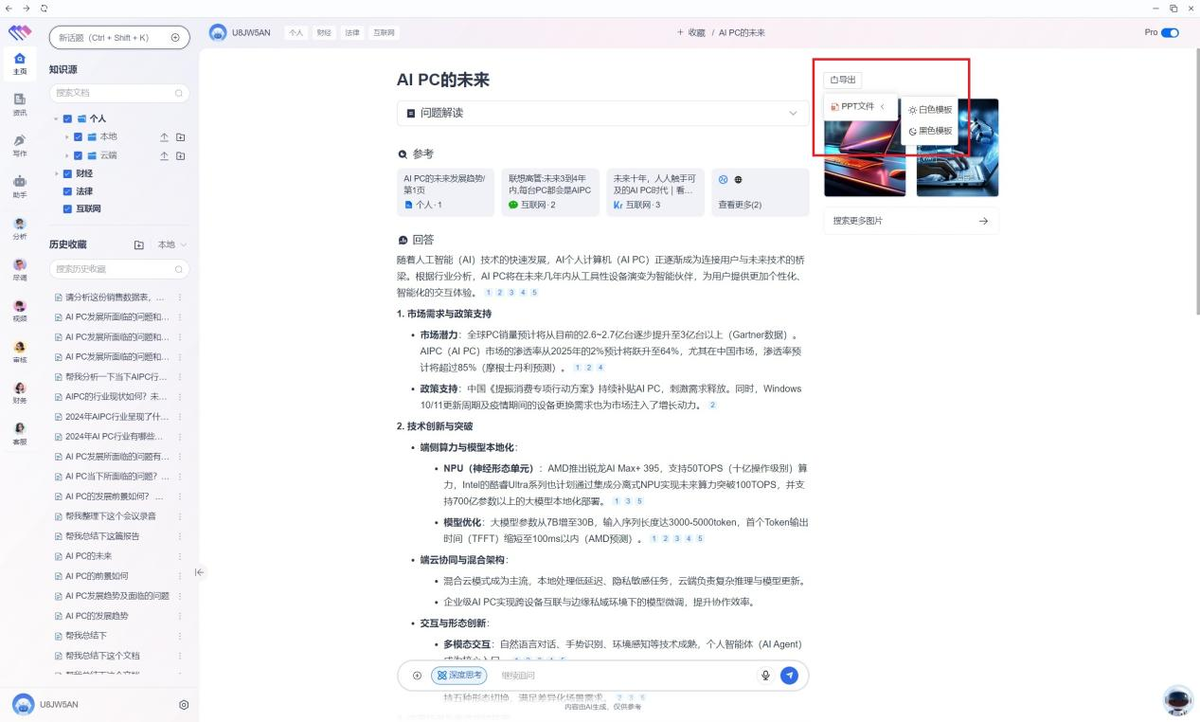
Task: Open the 写作 writing tool icon
Action: 19,145
